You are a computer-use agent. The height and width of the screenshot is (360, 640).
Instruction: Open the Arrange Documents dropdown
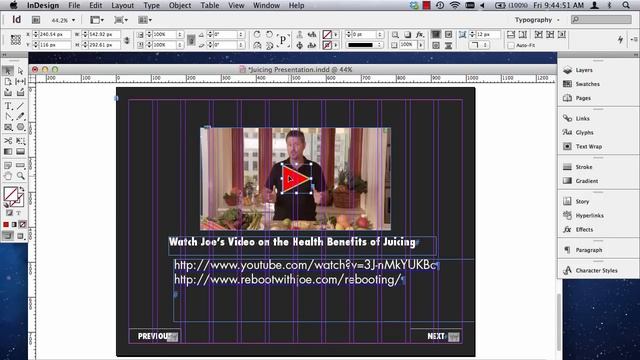click(x=145, y=20)
